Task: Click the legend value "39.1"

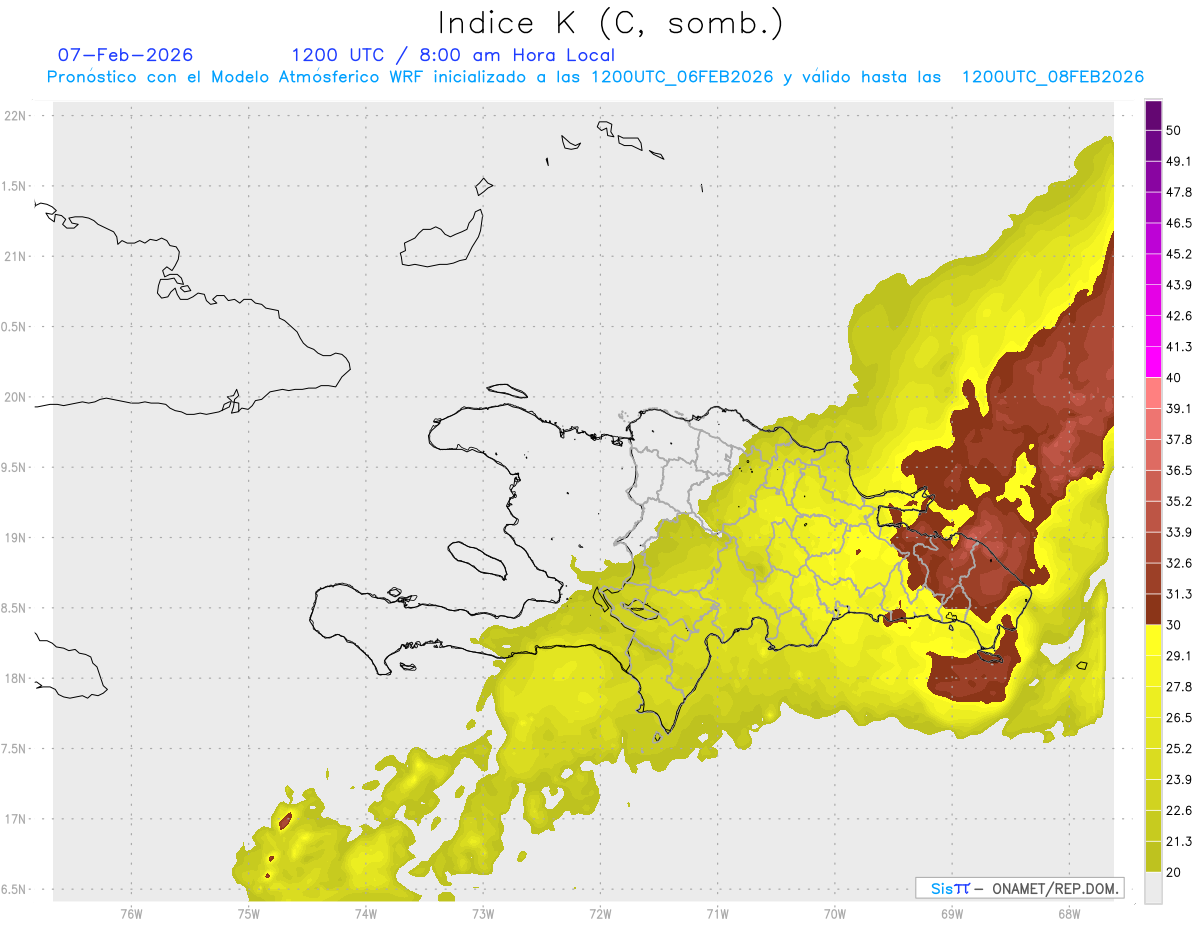Action: pyautogui.click(x=1179, y=408)
